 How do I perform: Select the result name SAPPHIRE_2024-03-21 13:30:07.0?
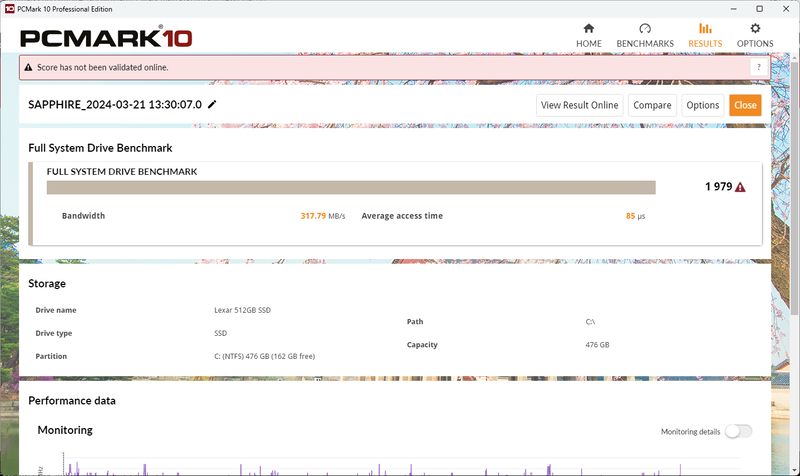[115, 105]
